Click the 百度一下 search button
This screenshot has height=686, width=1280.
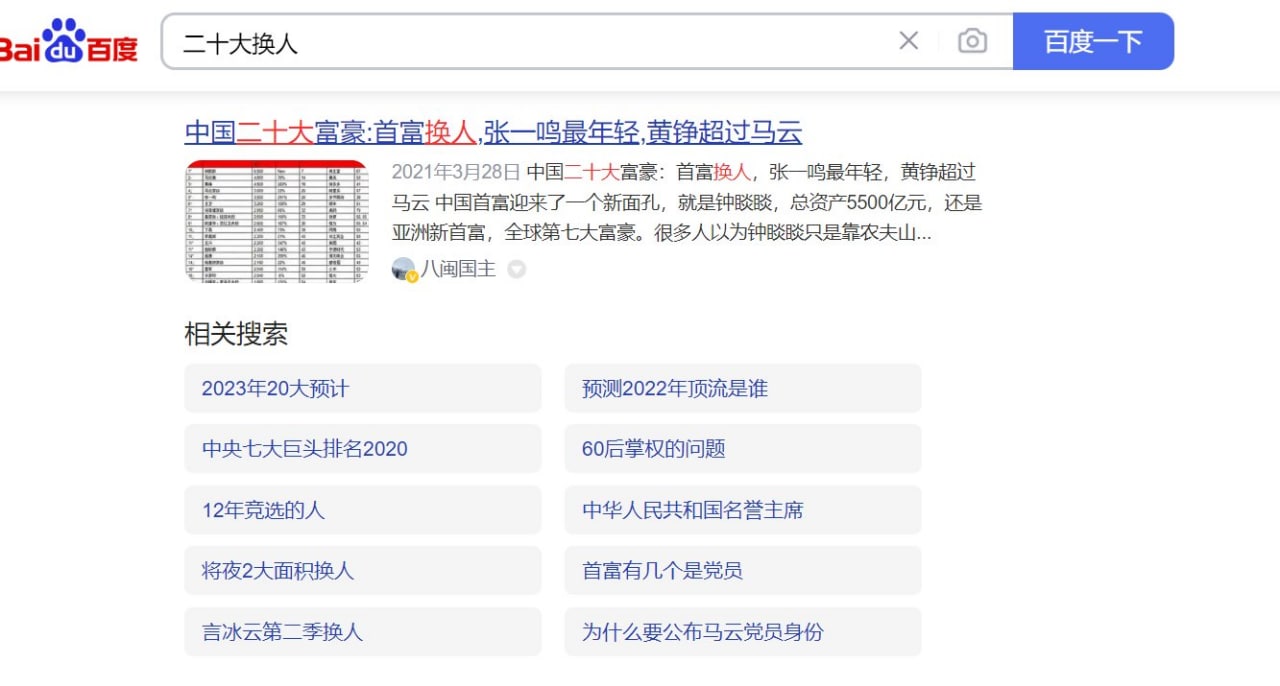pyautogui.click(x=1093, y=41)
